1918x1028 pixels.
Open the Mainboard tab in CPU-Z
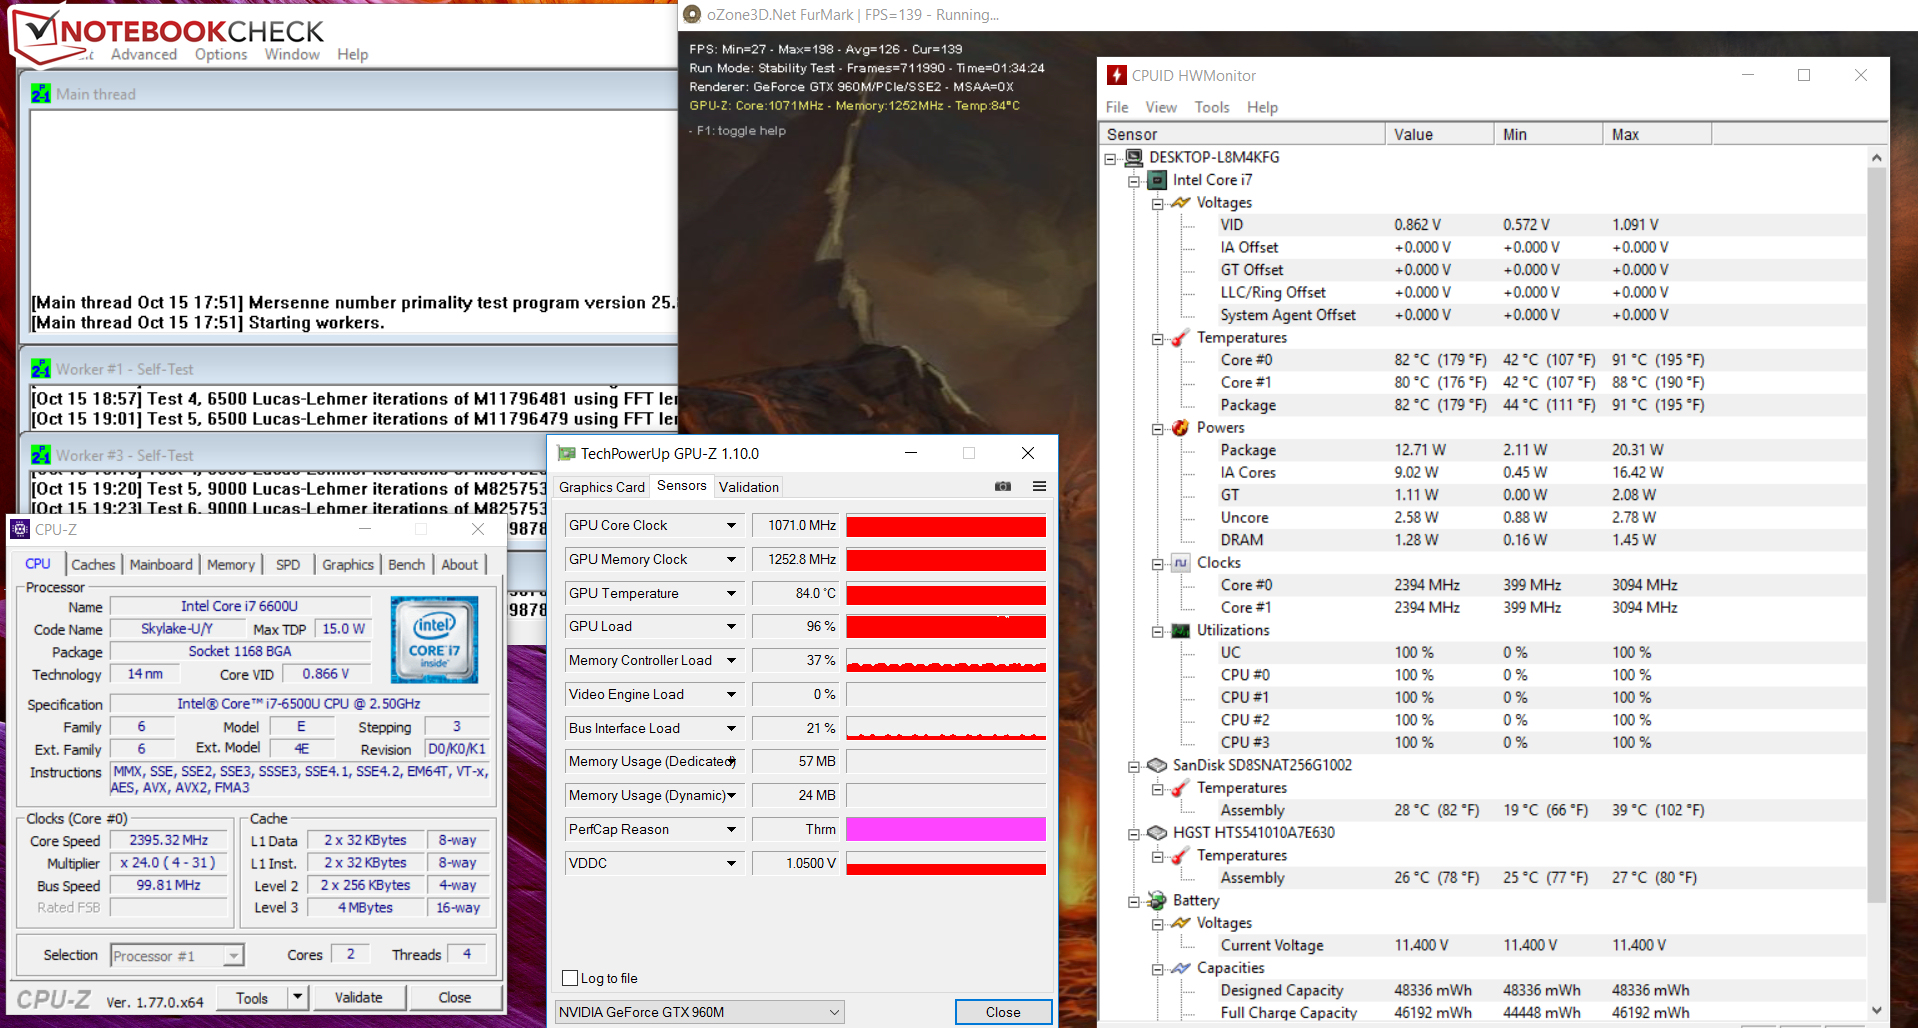(x=161, y=564)
